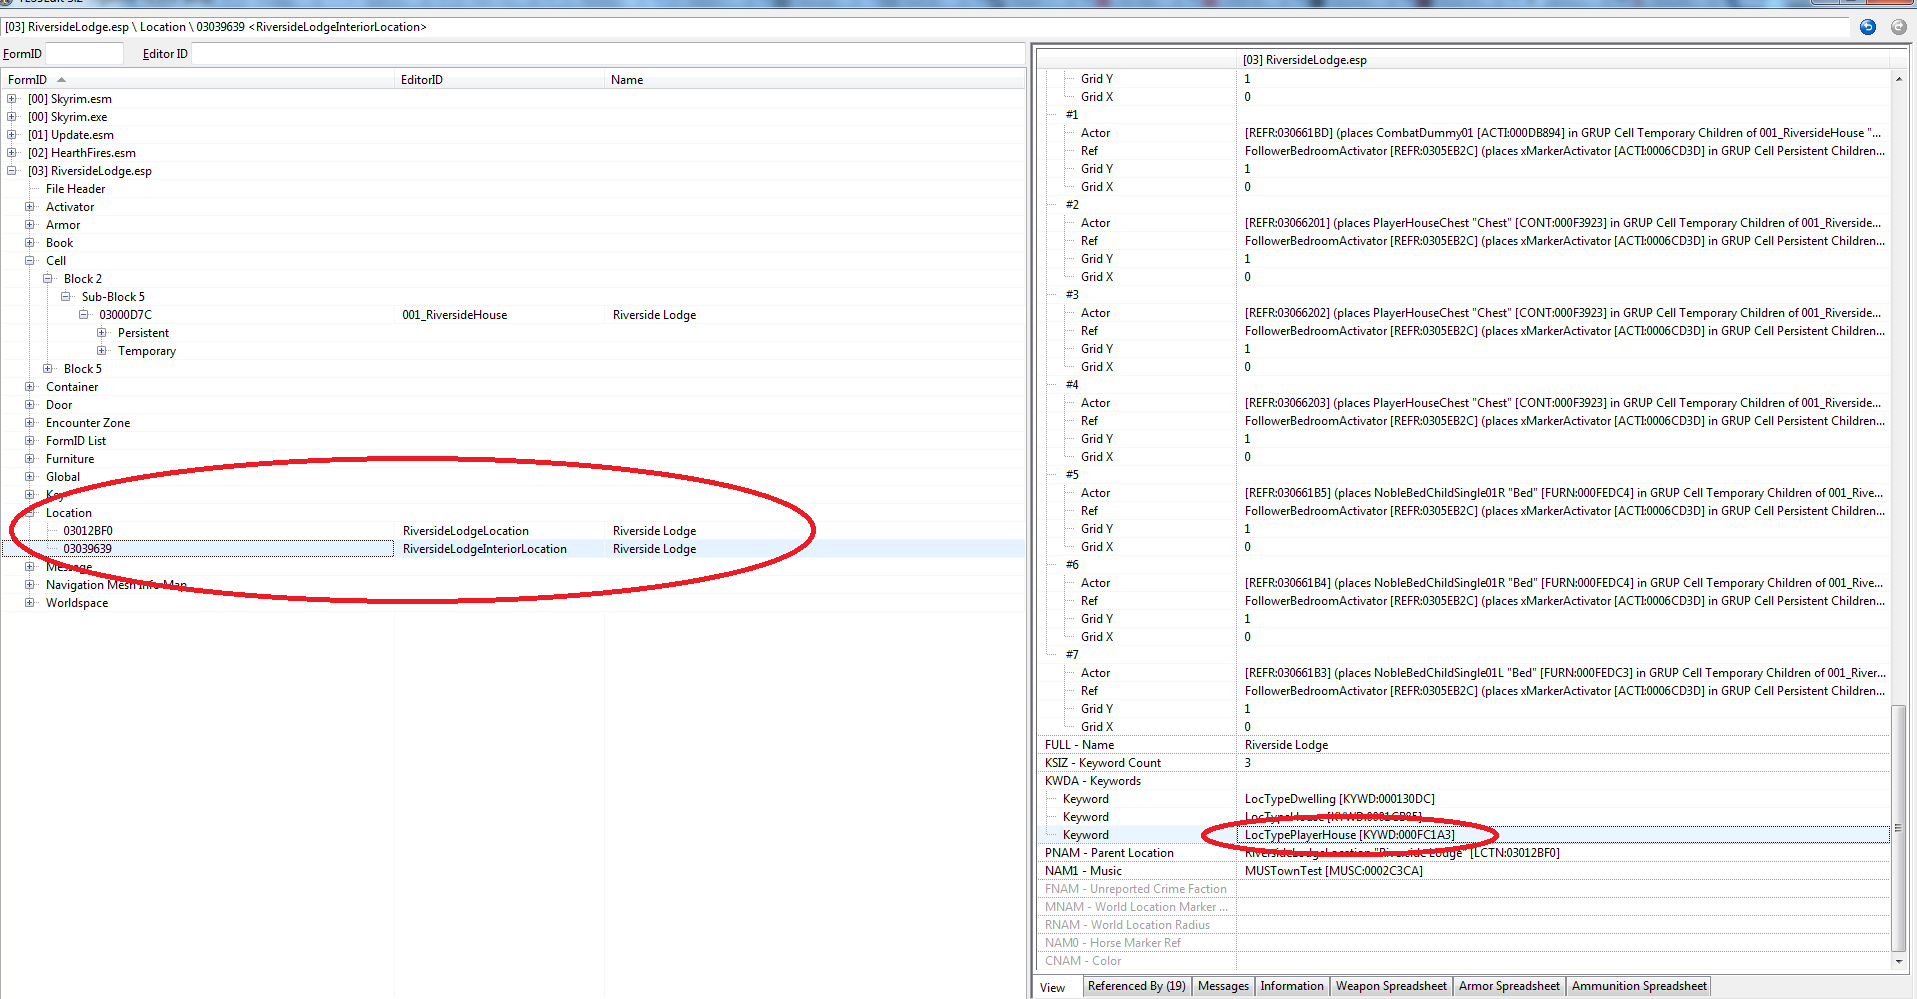Click the MUSTownTest music value
The image size is (1917, 999).
[x=1333, y=871]
